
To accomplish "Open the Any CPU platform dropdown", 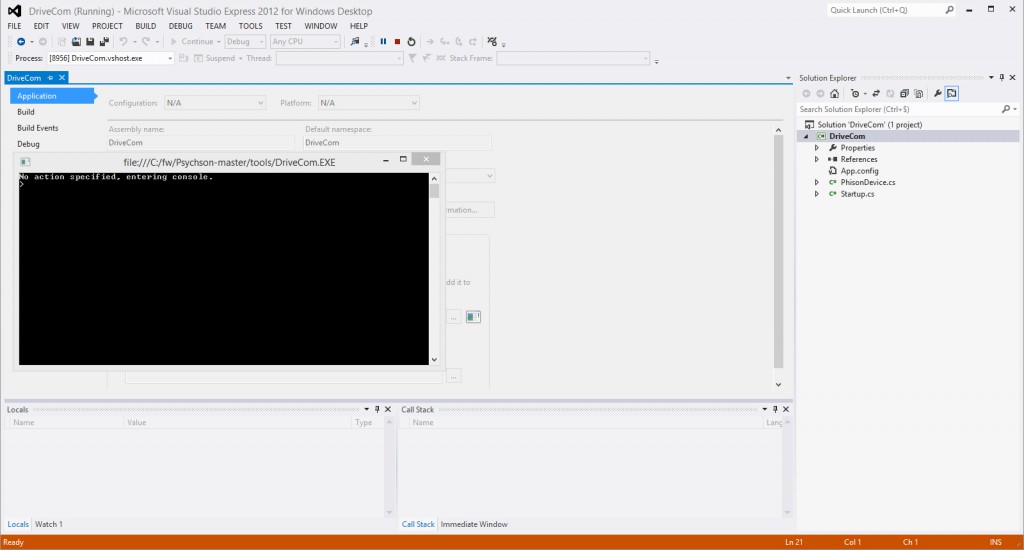I will 336,42.
